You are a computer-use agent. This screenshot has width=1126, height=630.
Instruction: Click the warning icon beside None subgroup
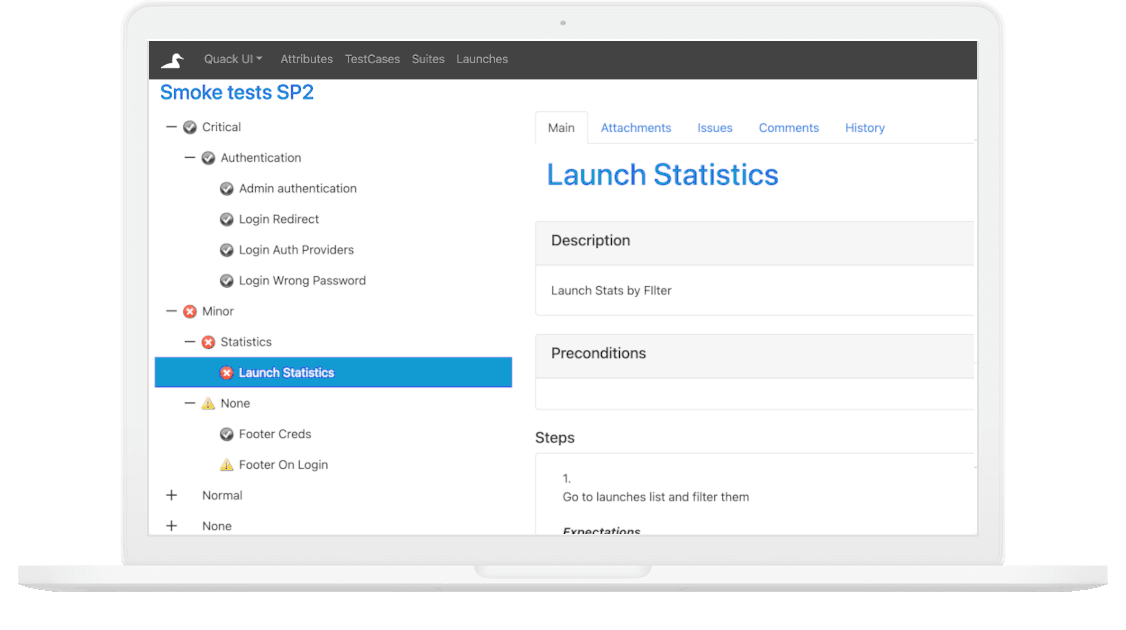click(208, 404)
